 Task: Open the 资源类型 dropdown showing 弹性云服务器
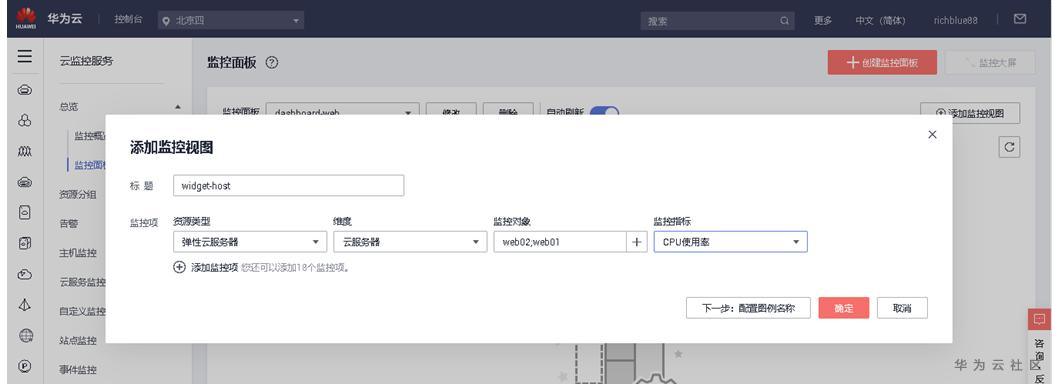pos(250,242)
